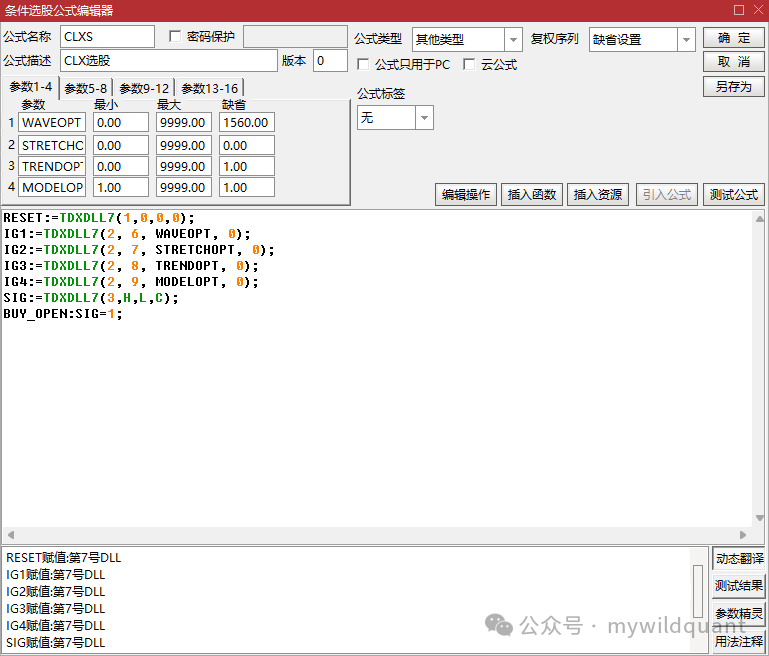Click the 另存为 save-as button
The height and width of the screenshot is (656, 769).
[733, 86]
